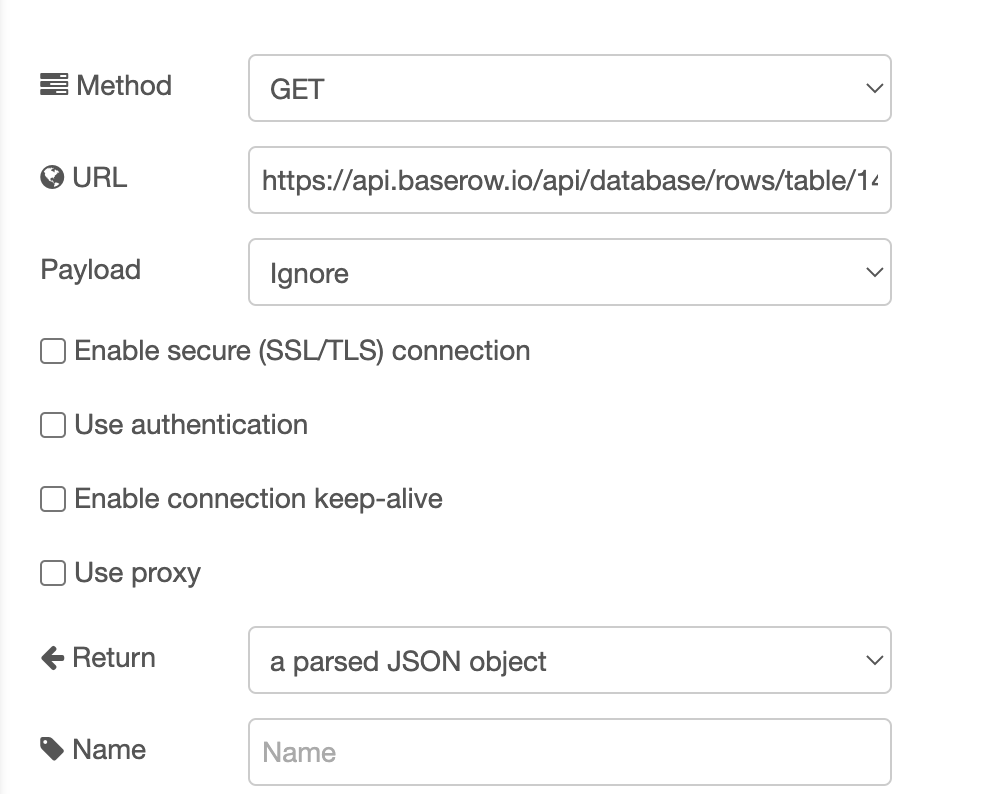Click the Method dropdown chevron
Image resolution: width=984 pixels, height=794 pixels.
click(874, 88)
